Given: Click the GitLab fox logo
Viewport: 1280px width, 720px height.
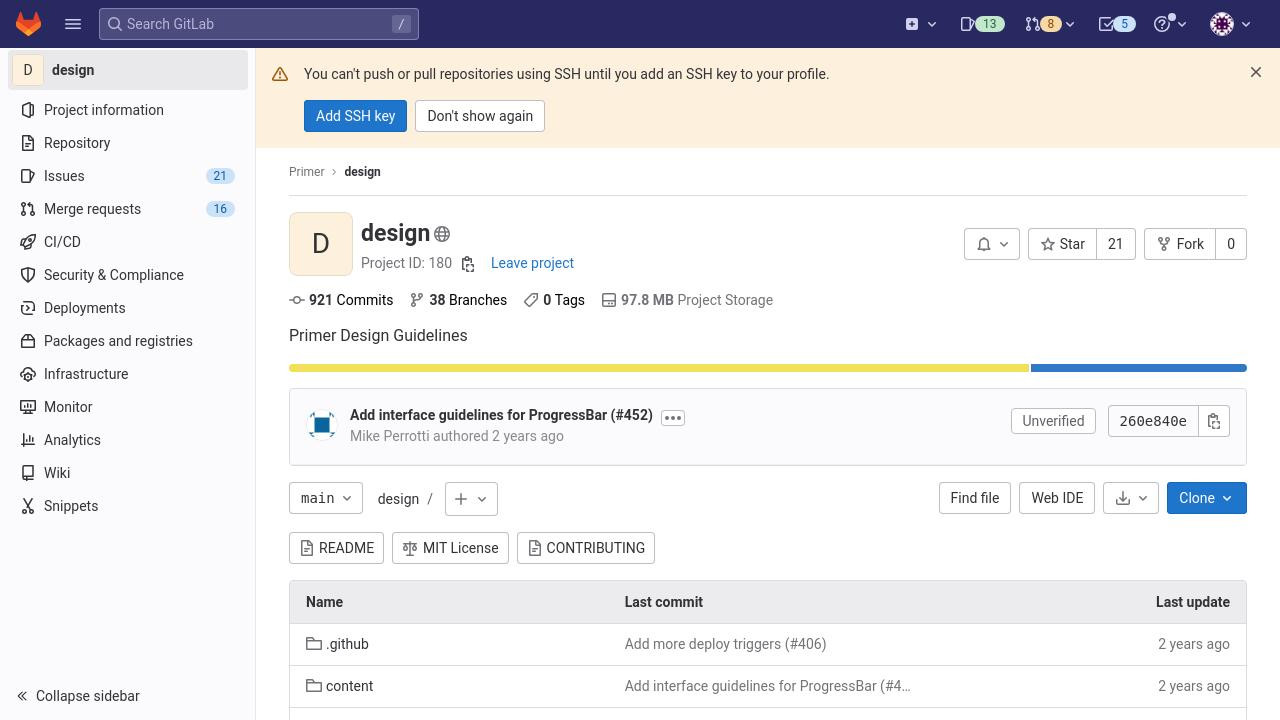Looking at the screenshot, I should tap(28, 24).
